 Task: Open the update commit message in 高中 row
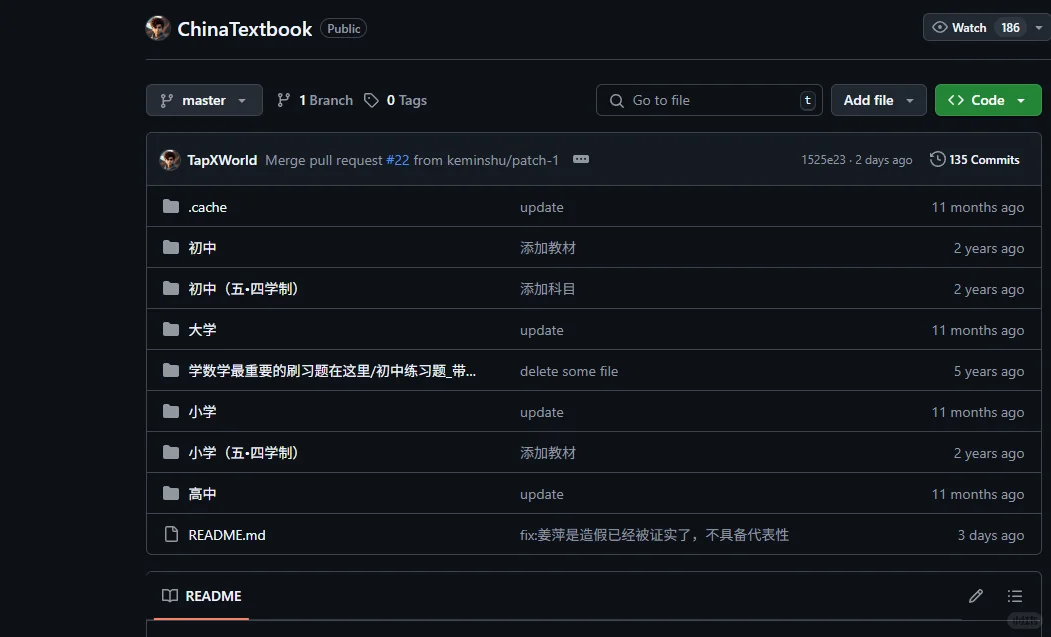tap(542, 494)
